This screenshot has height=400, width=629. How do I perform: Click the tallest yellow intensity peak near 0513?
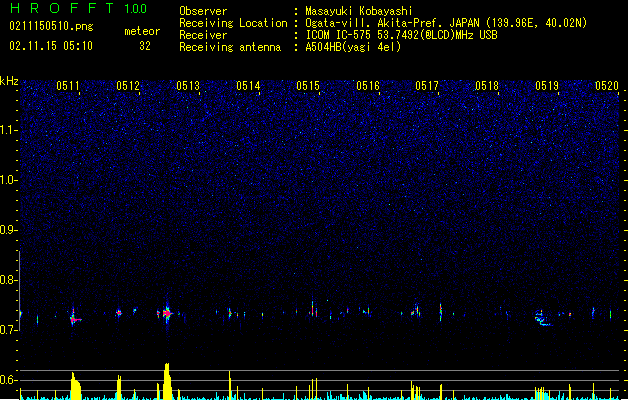pyautogui.click(x=167, y=381)
